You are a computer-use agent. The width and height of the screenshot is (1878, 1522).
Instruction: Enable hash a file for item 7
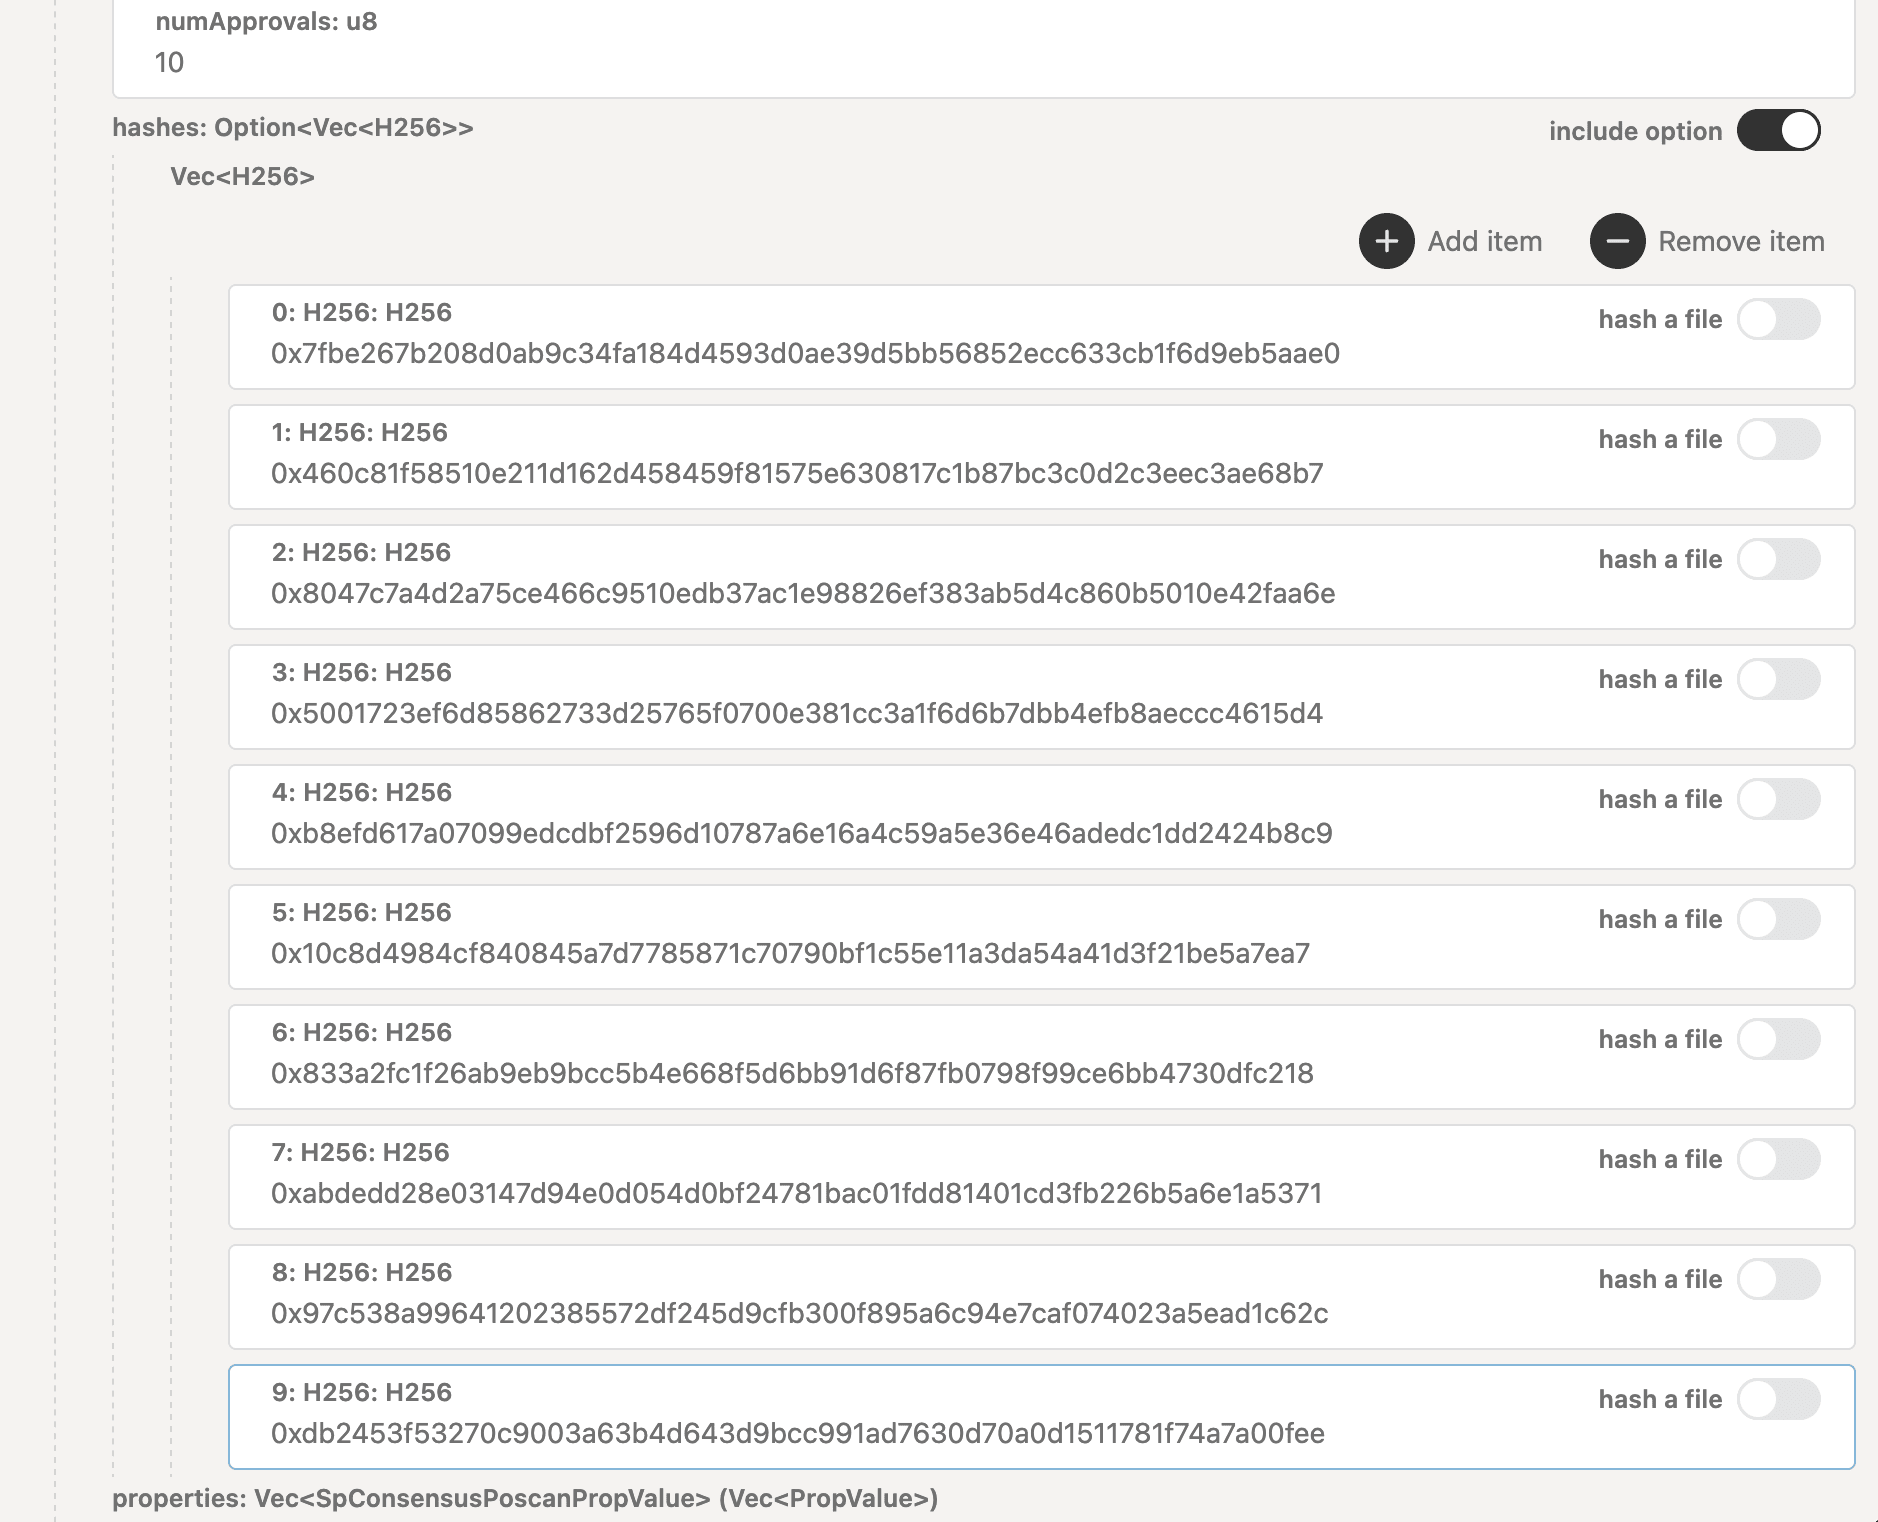coord(1779,1159)
